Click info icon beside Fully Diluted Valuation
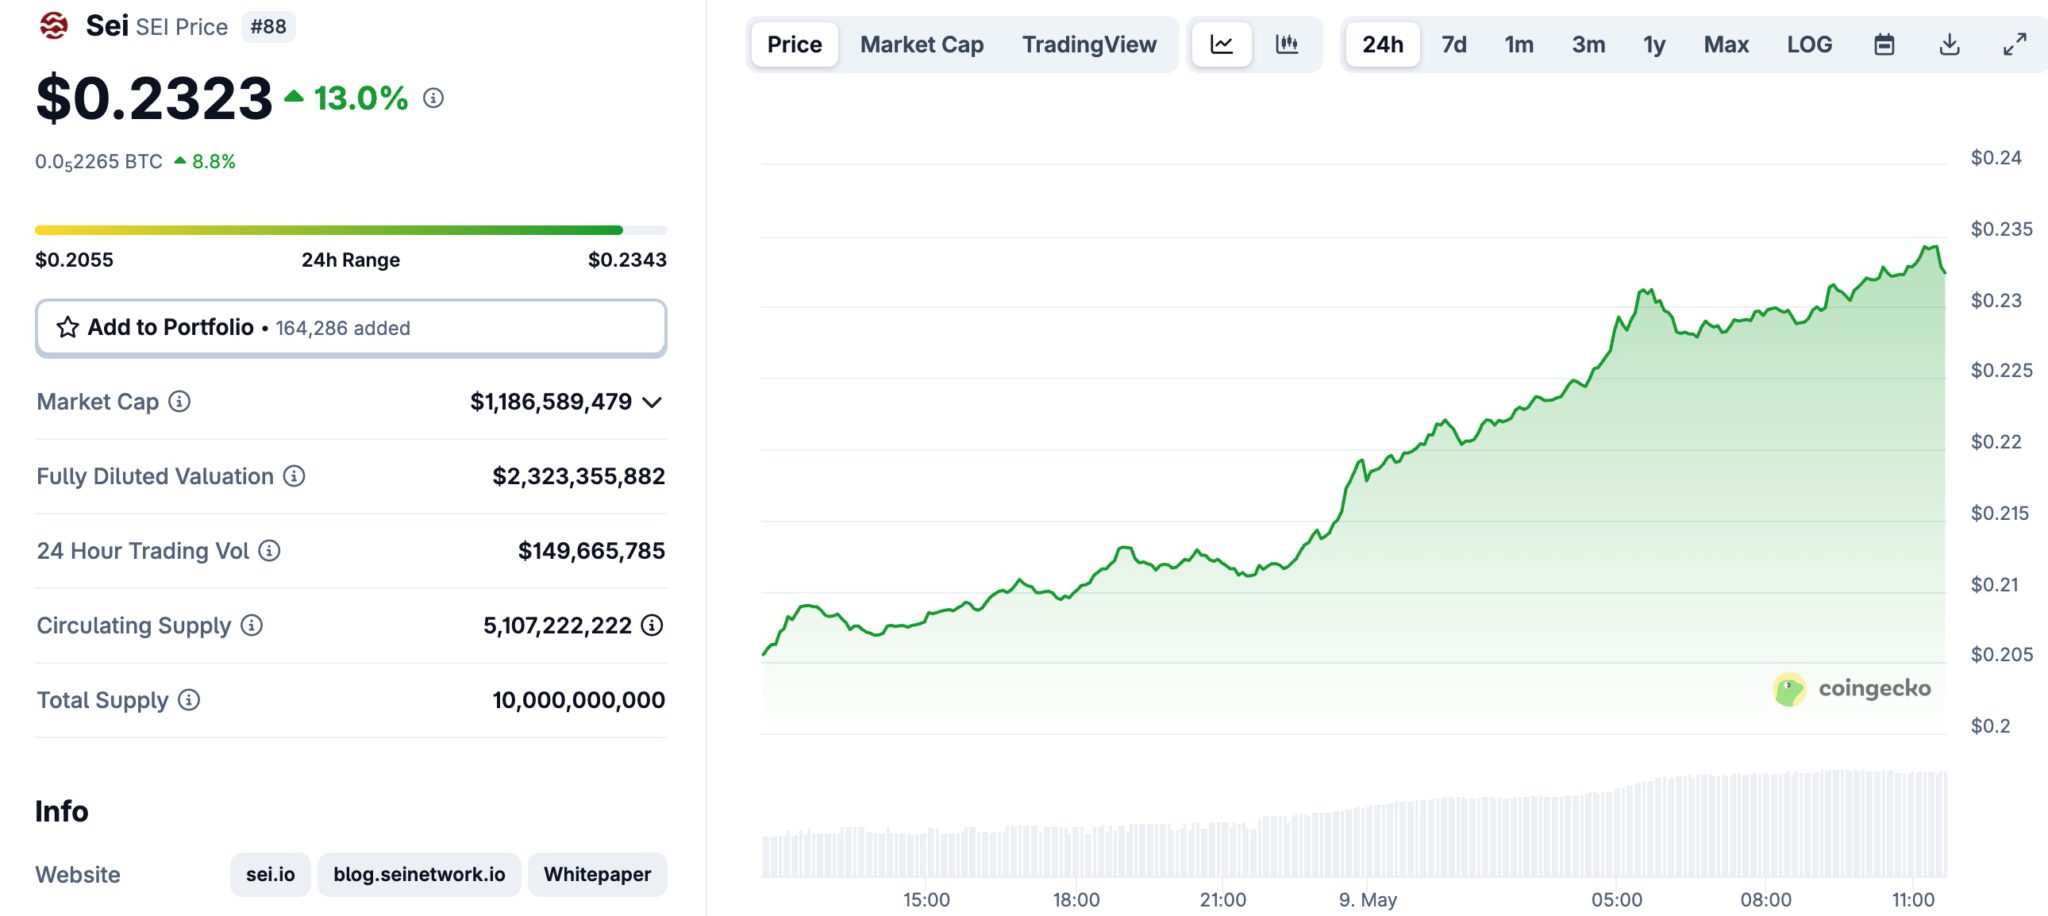Screen dimensions: 2048x916 coord(294,476)
